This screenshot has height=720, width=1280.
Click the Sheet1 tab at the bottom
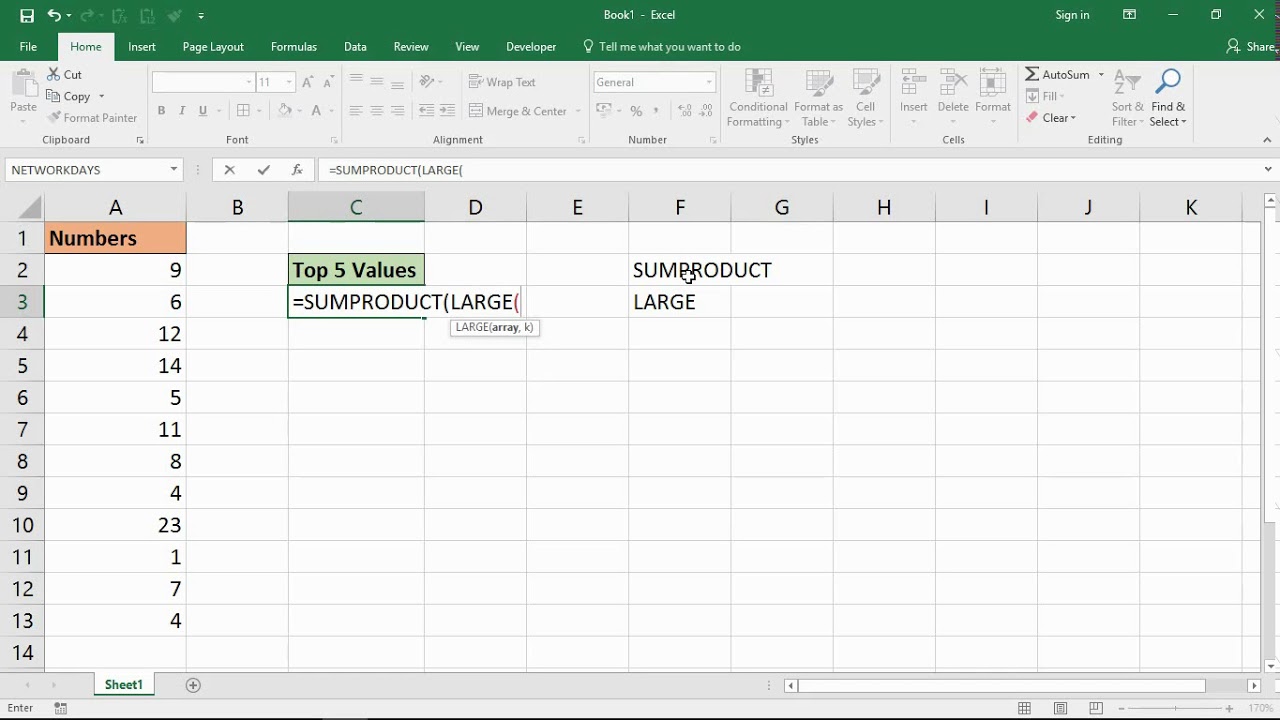[x=123, y=684]
